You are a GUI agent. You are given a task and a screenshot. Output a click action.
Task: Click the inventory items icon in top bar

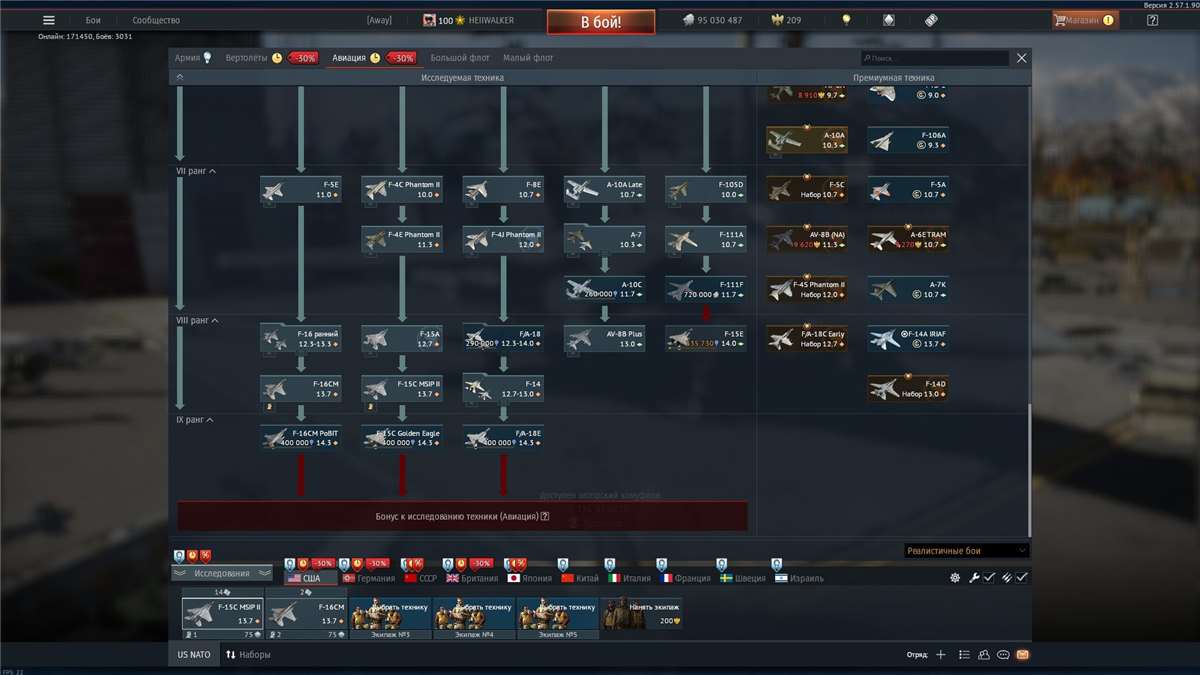[x=931, y=20]
